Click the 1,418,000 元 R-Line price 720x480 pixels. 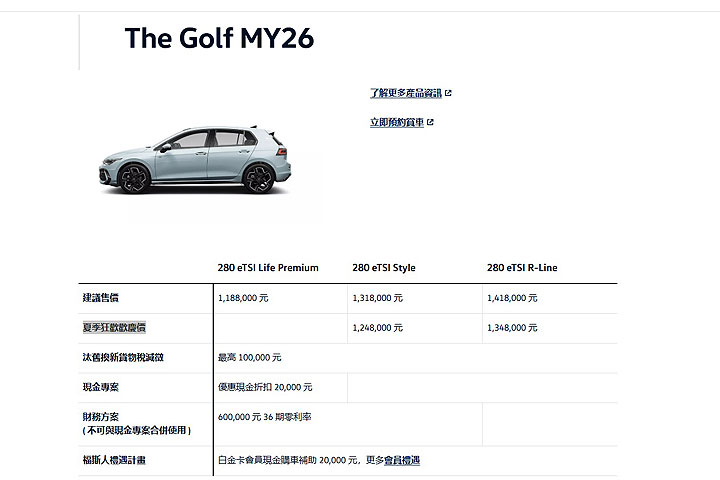click(512, 298)
